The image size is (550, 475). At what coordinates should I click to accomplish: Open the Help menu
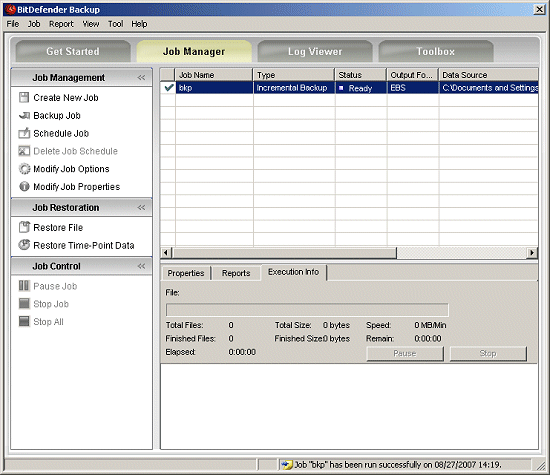139,24
